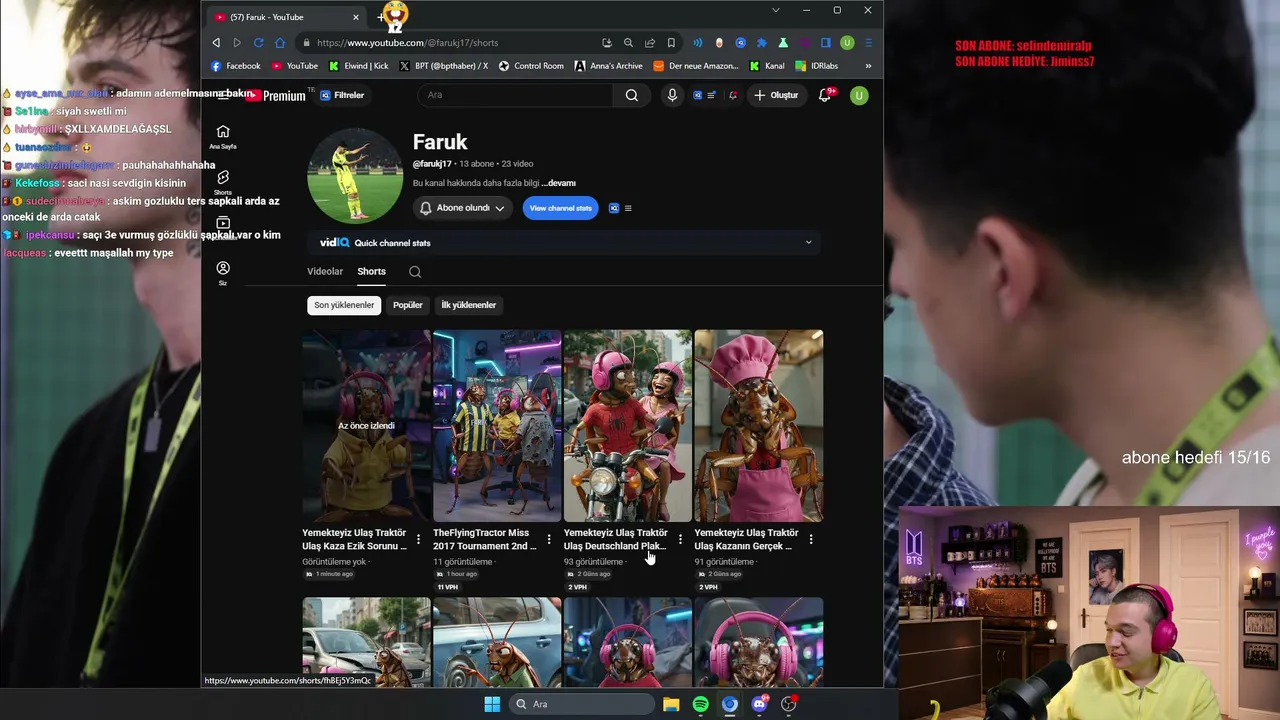Open the Facebook bookmark

coord(236,66)
